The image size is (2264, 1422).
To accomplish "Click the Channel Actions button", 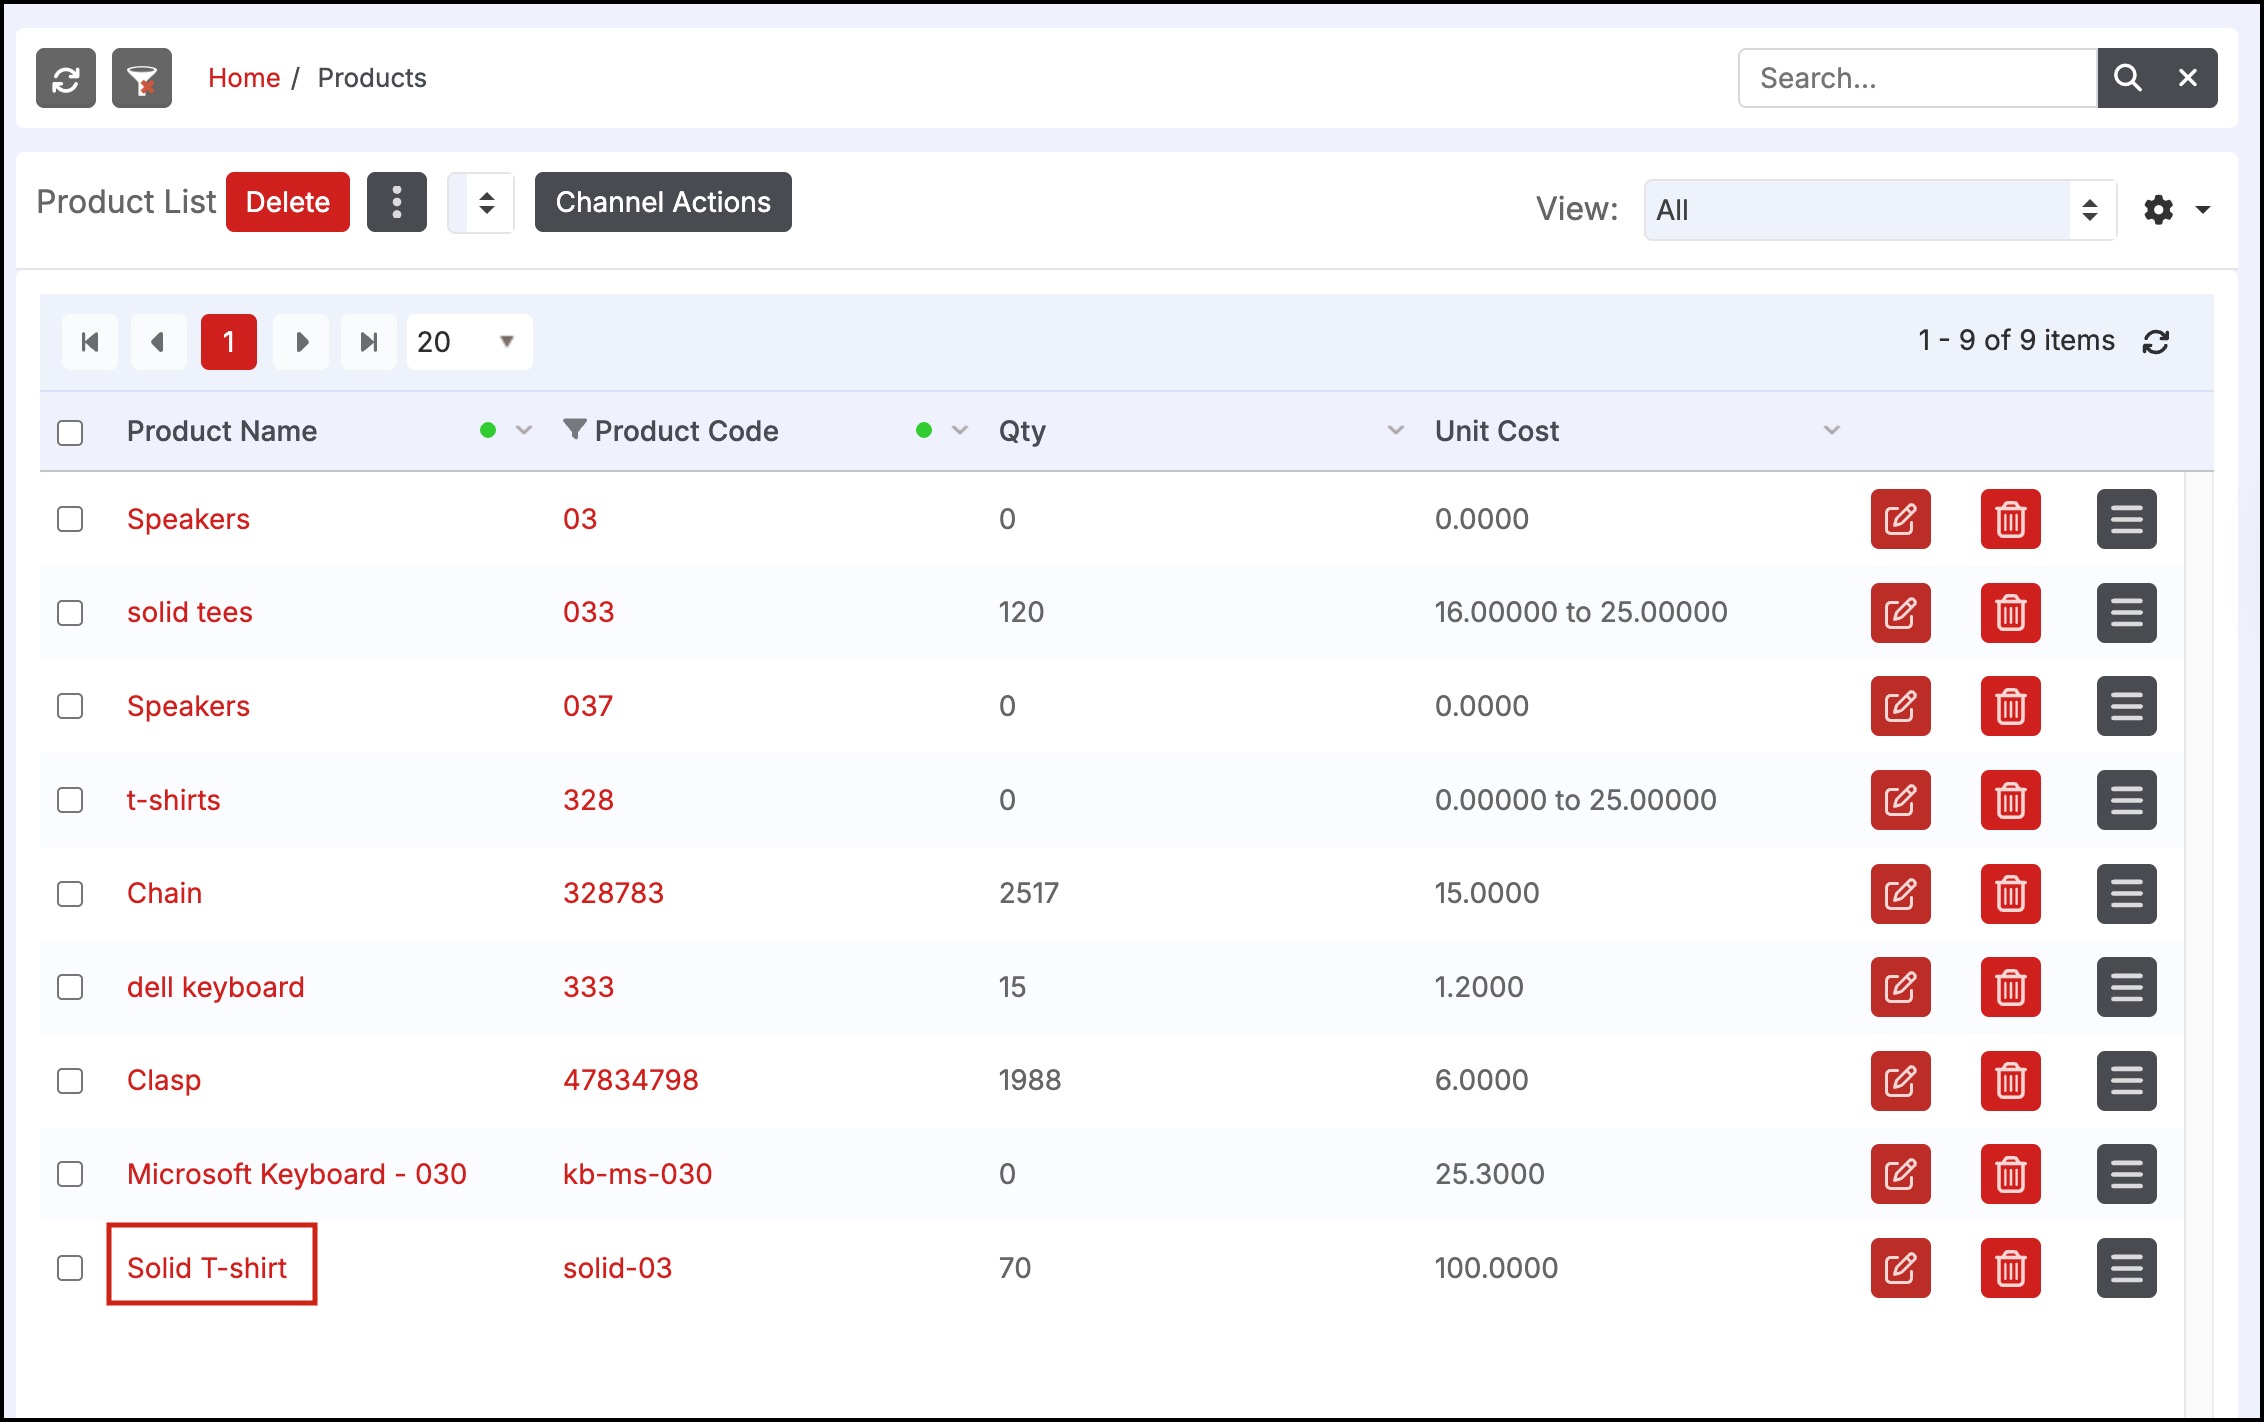I will (663, 202).
